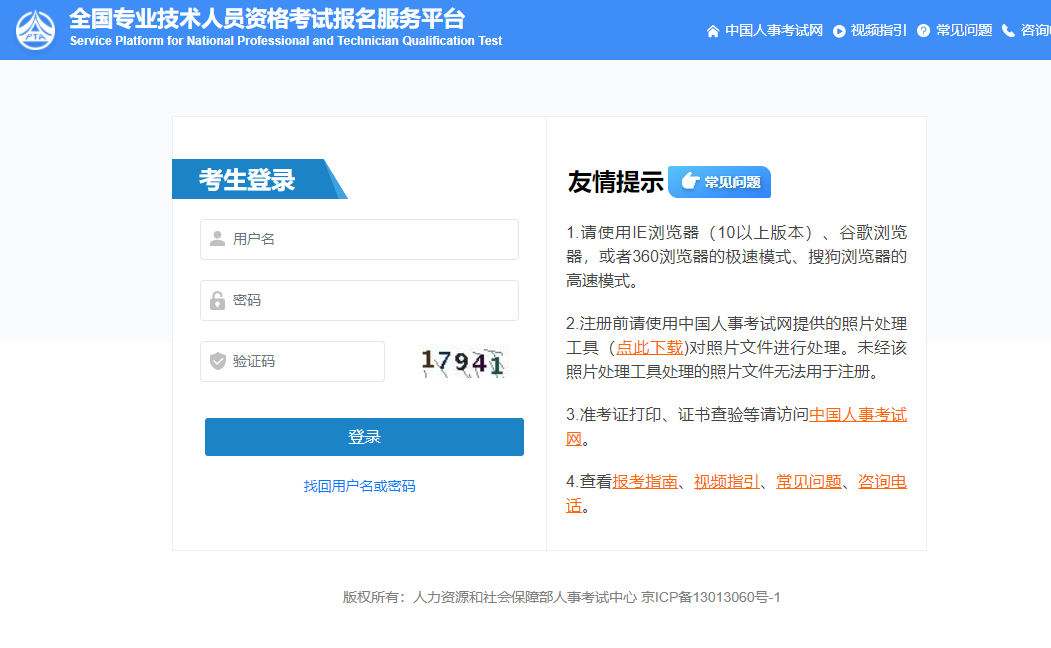
Task: Click the user icon in username field
Action: click(x=217, y=239)
